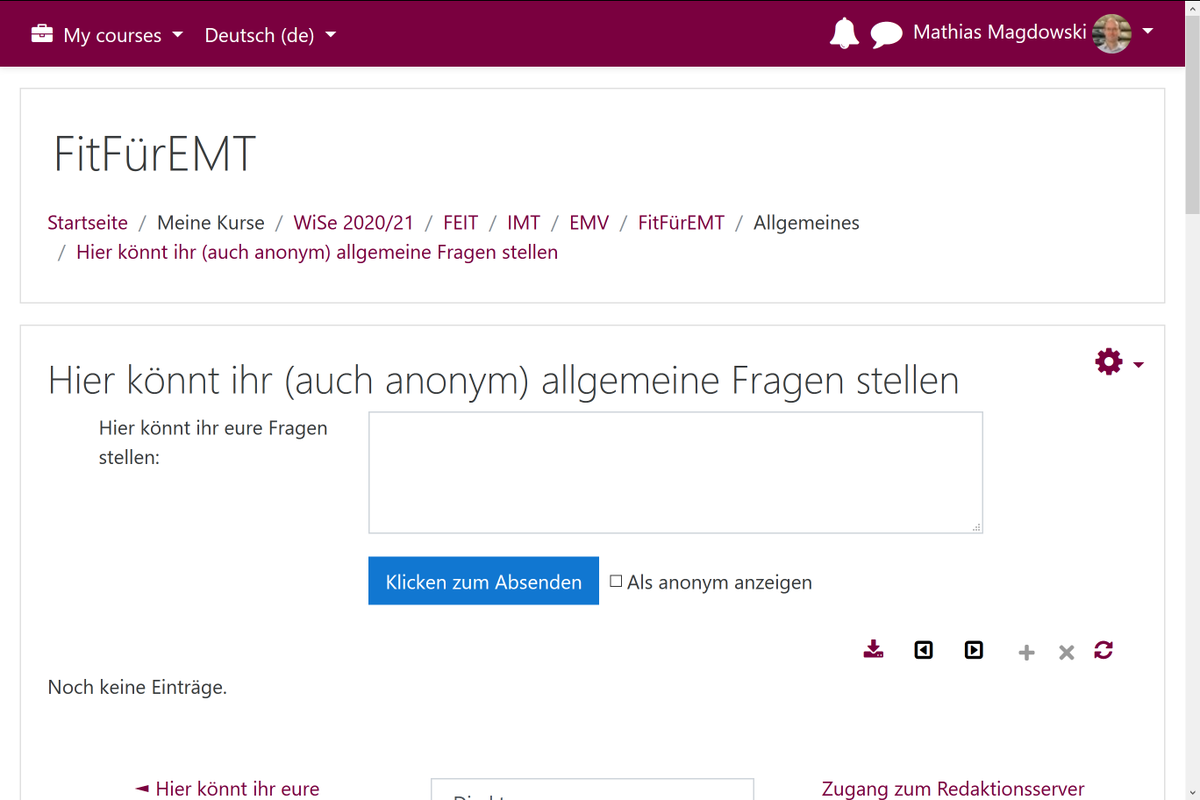Open the FitFürEMT breadcrumb link
The height and width of the screenshot is (800, 1200).
(x=681, y=223)
